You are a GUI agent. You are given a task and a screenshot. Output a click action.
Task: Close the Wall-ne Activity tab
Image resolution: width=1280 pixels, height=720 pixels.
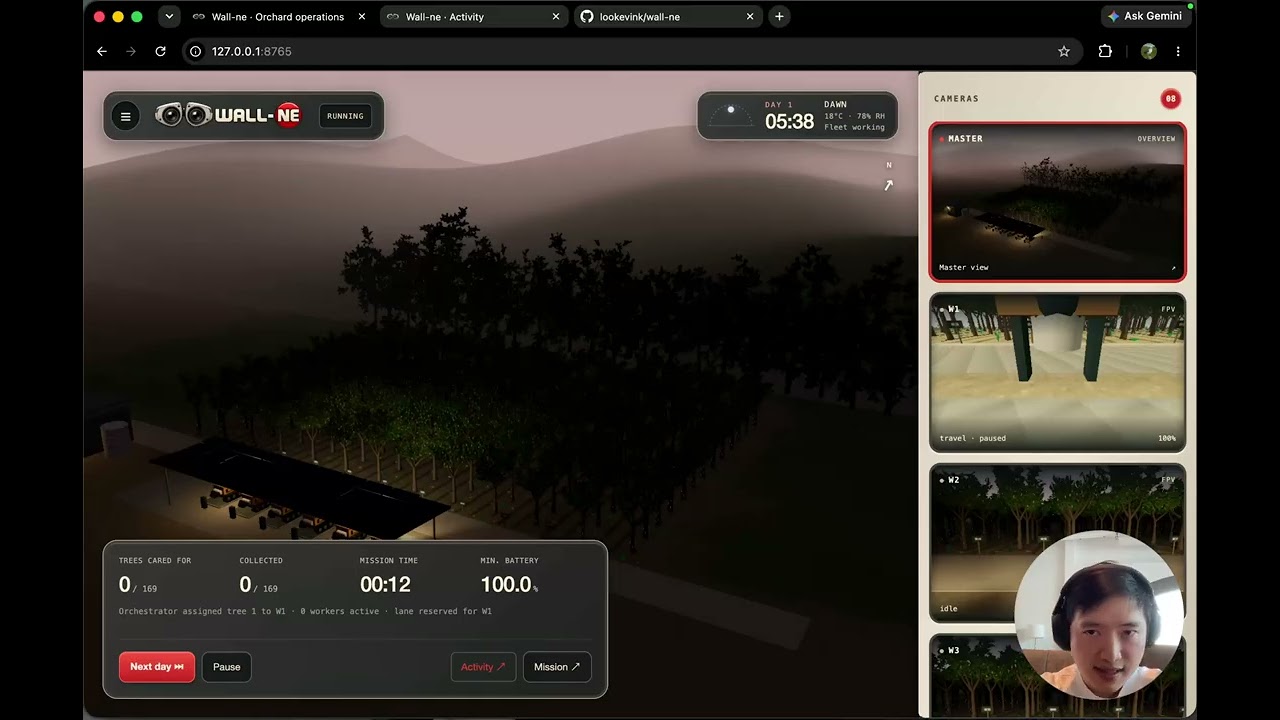click(x=556, y=16)
